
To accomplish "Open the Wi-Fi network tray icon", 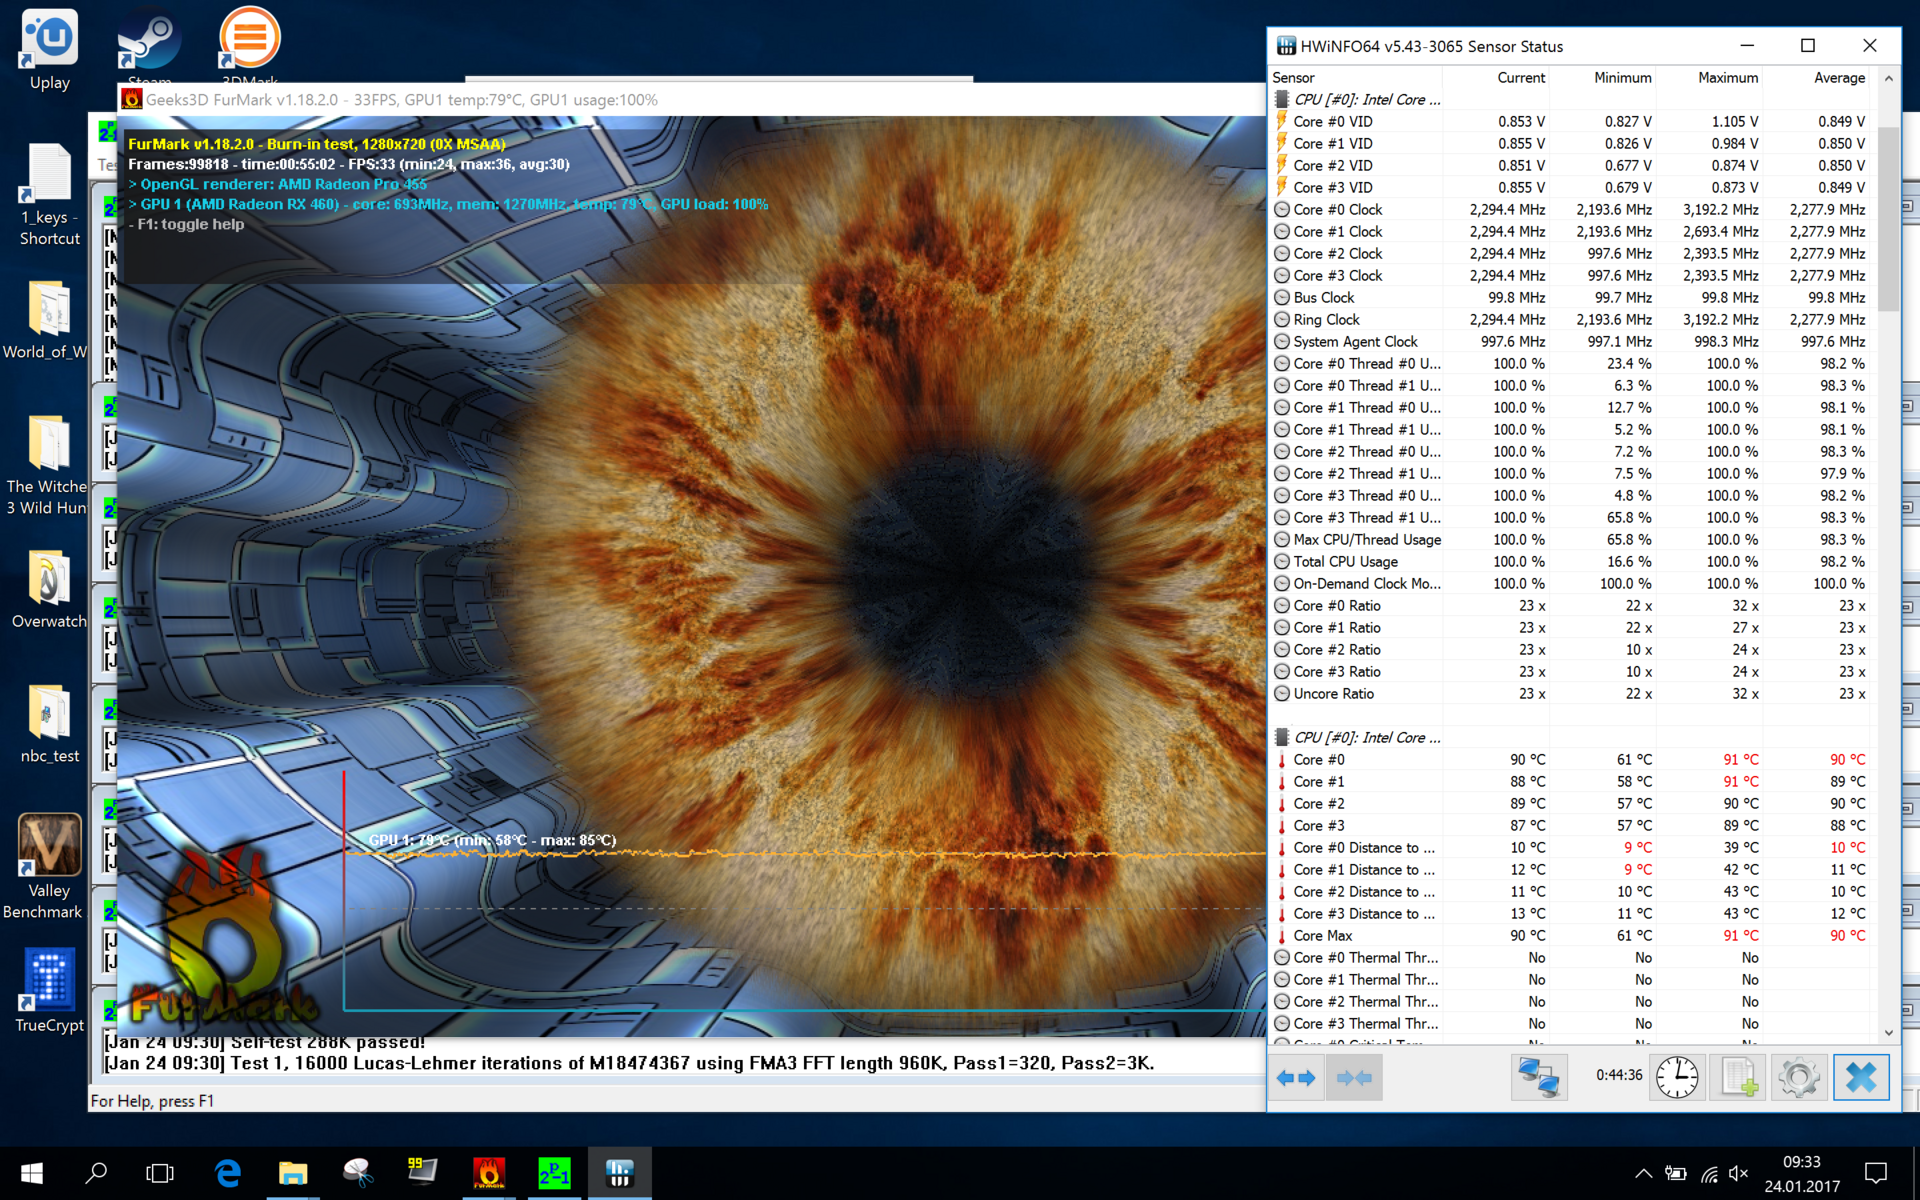I will click(x=1709, y=1174).
